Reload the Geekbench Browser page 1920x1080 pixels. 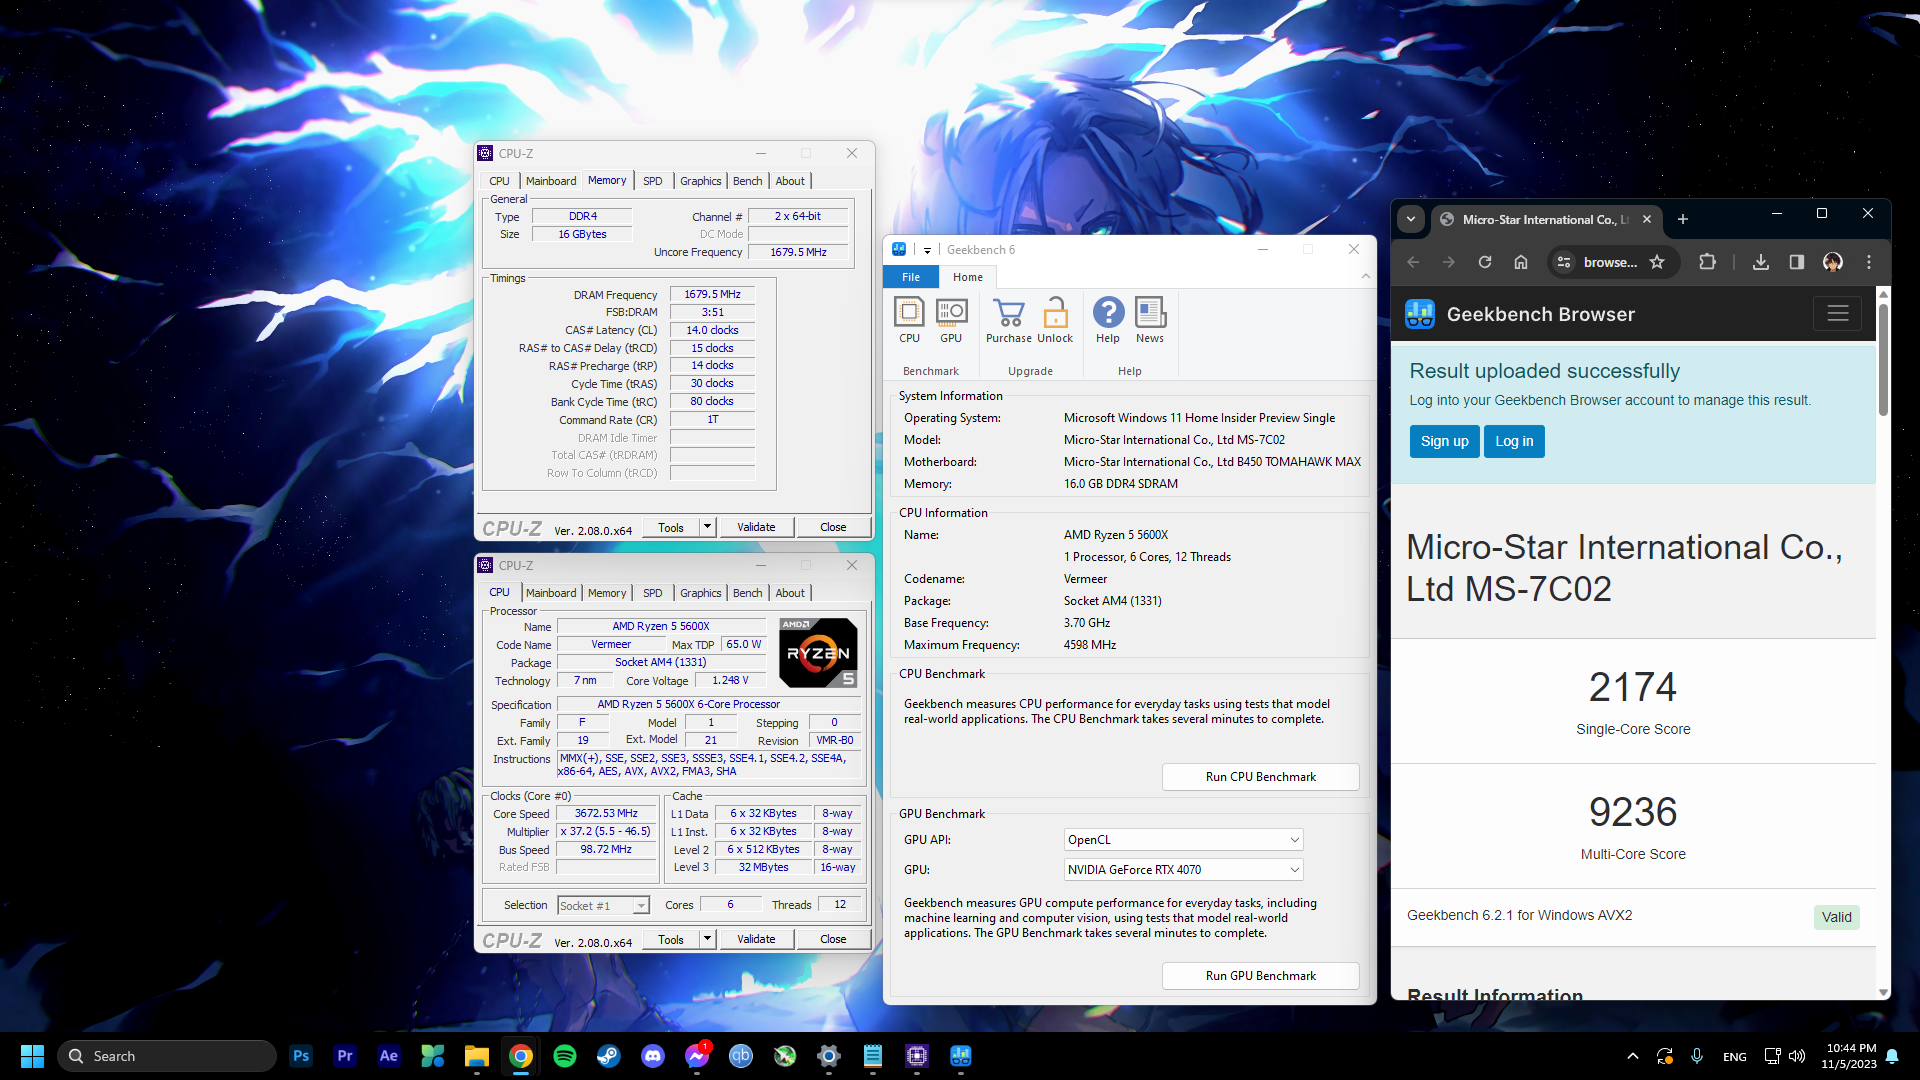click(1485, 262)
